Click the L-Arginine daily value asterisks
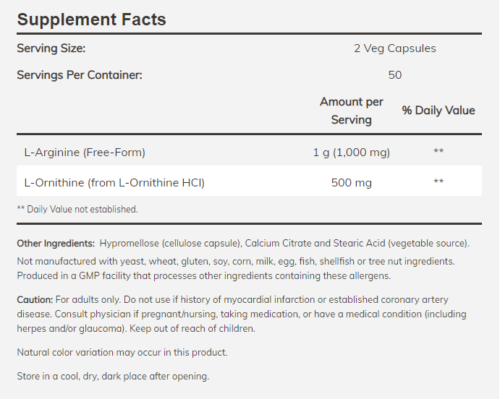This screenshot has width=500, height=399. point(438,151)
